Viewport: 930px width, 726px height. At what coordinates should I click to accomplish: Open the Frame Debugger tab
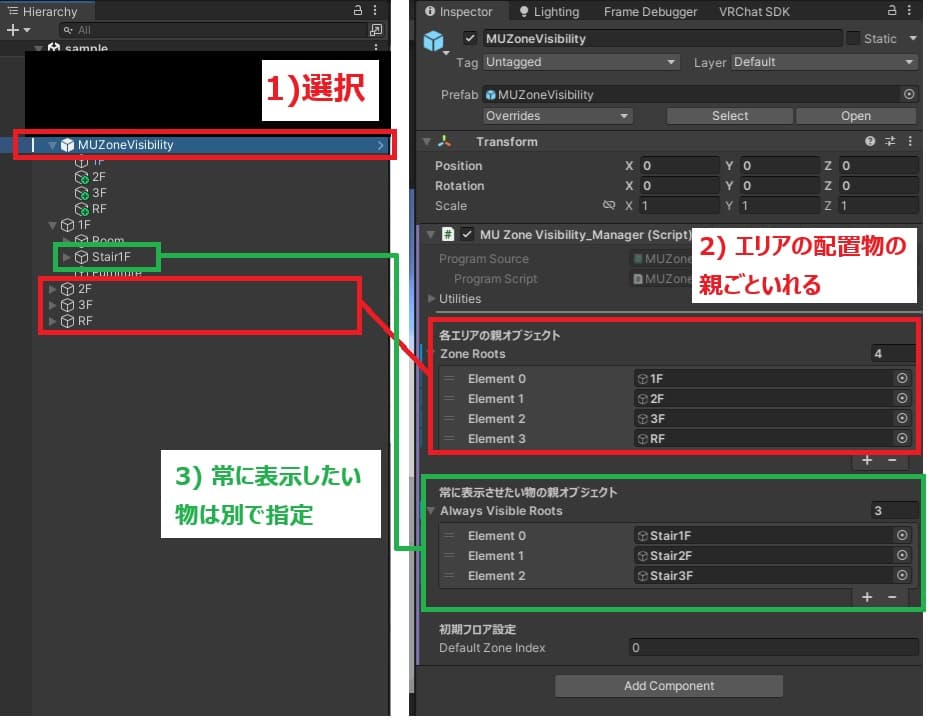click(x=650, y=11)
